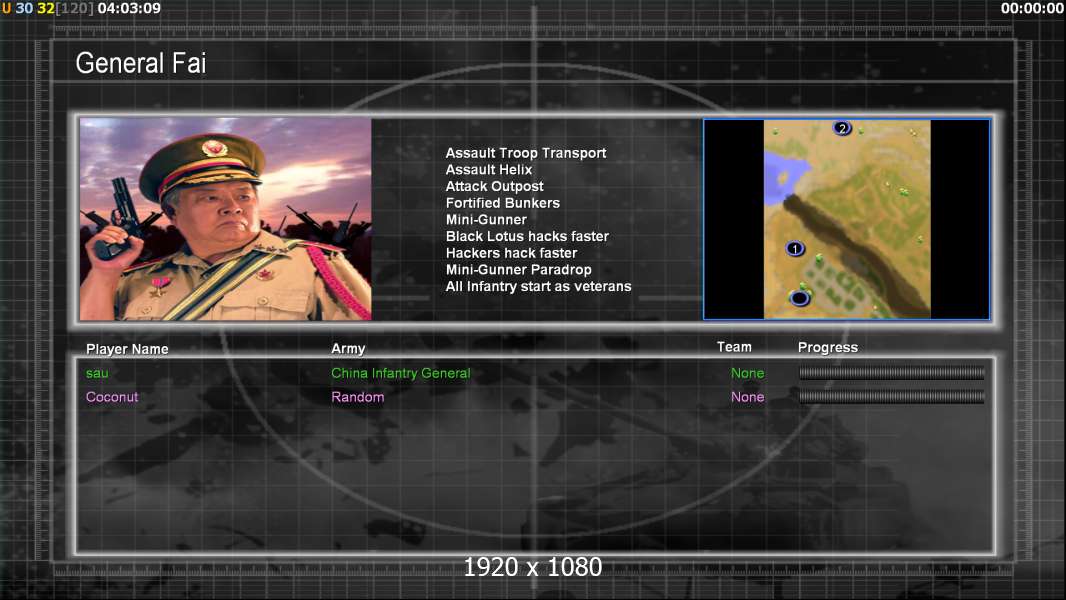Click sau's loading progress bar
This screenshot has width=1066, height=600.
click(x=891, y=372)
